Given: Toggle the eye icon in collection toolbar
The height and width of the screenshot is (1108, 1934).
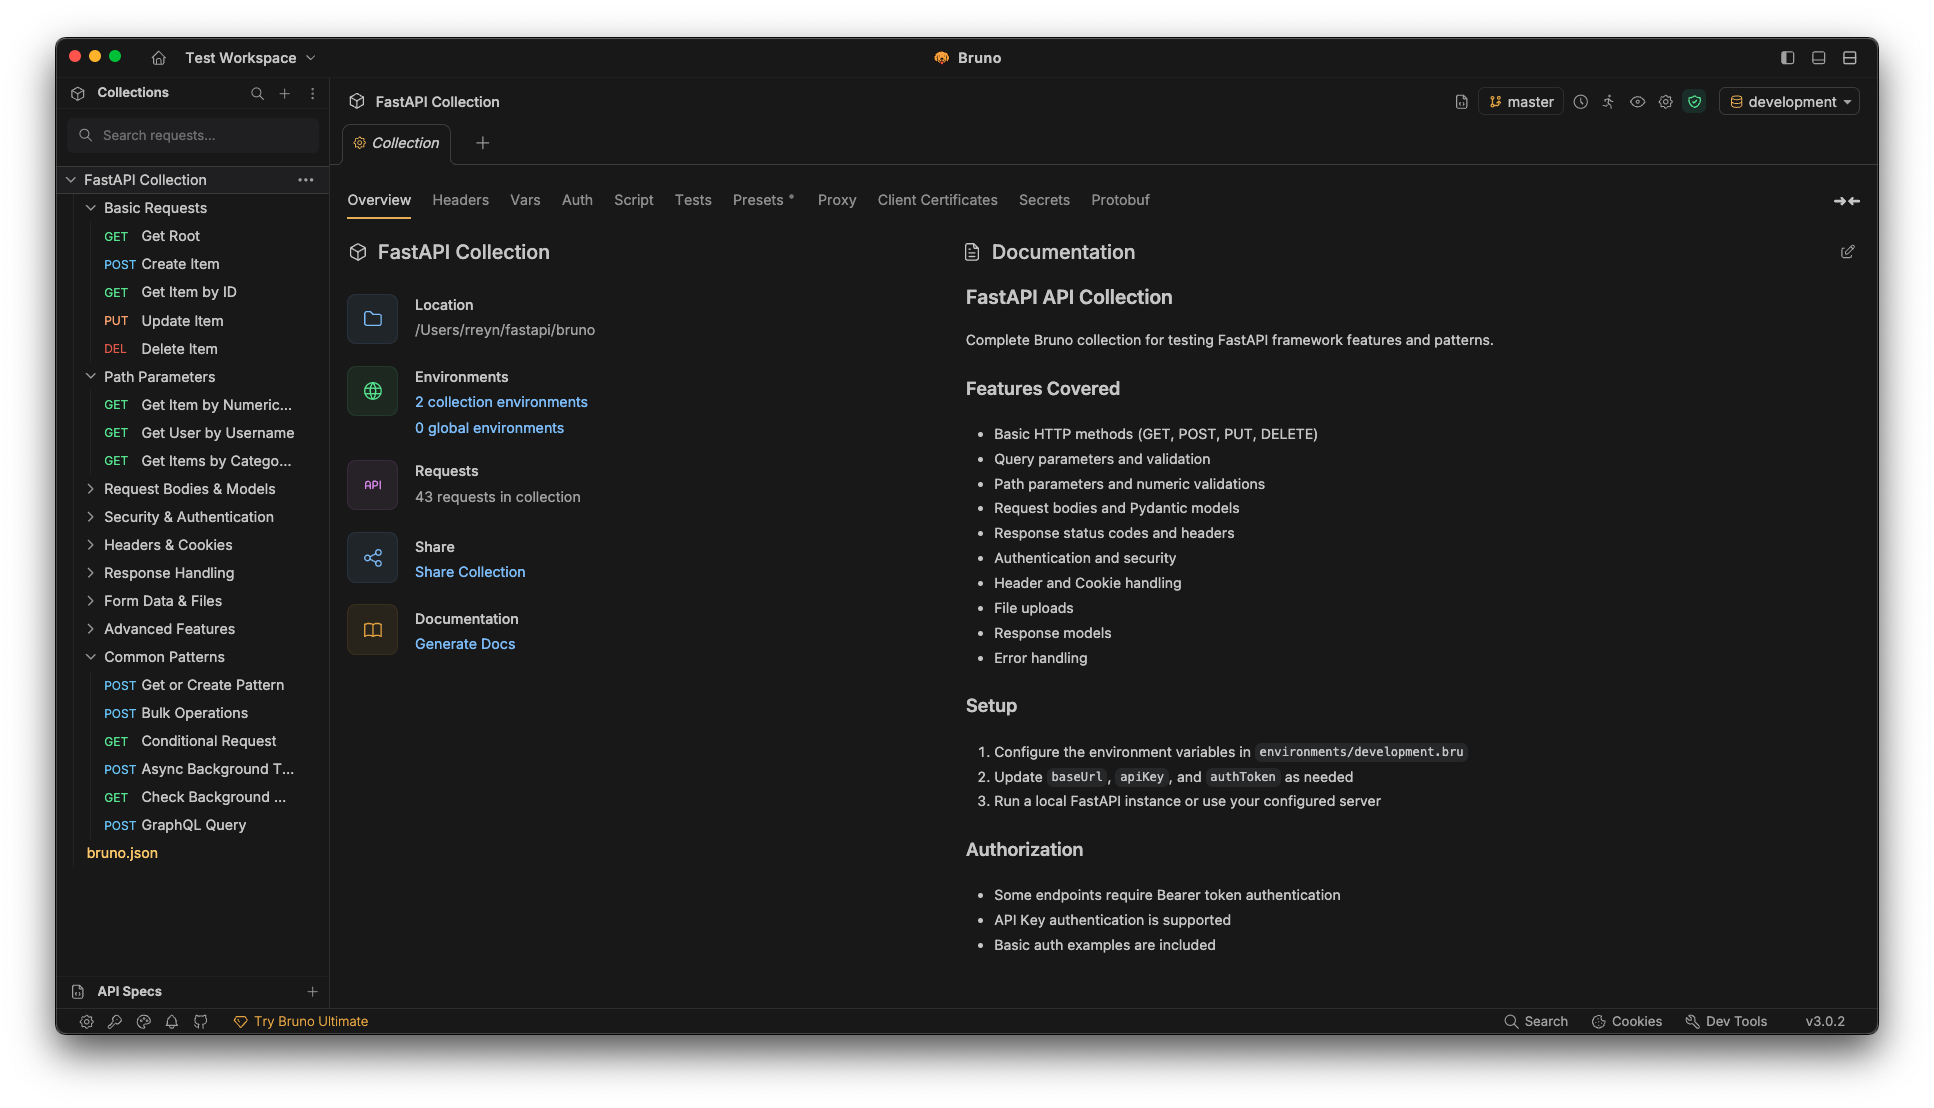Looking at the screenshot, I should click(x=1637, y=102).
